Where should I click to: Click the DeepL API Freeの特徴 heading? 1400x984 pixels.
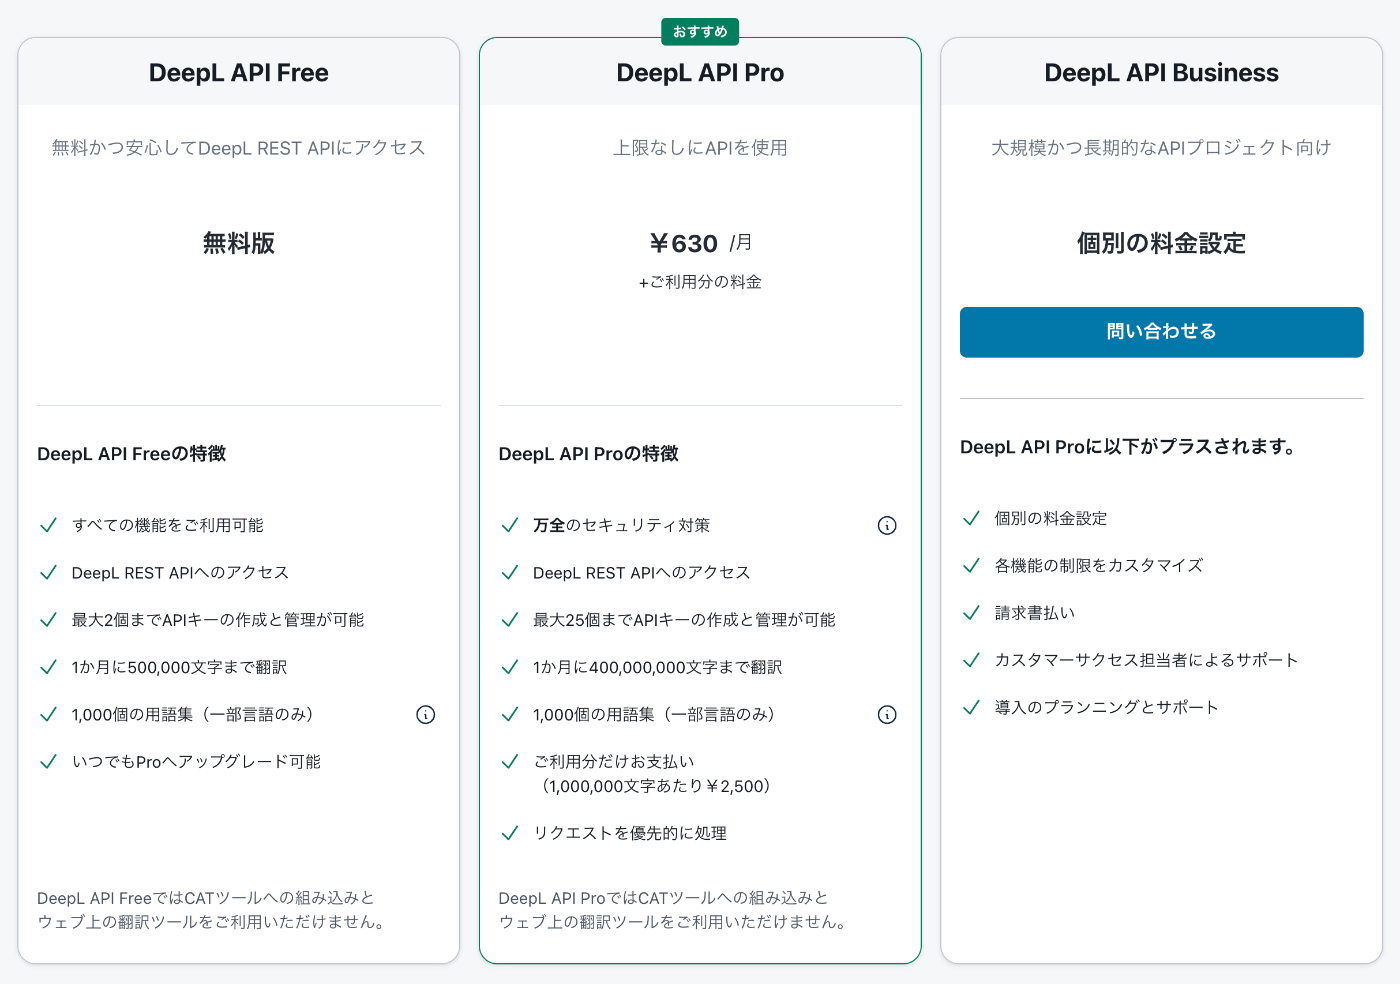[x=131, y=454]
